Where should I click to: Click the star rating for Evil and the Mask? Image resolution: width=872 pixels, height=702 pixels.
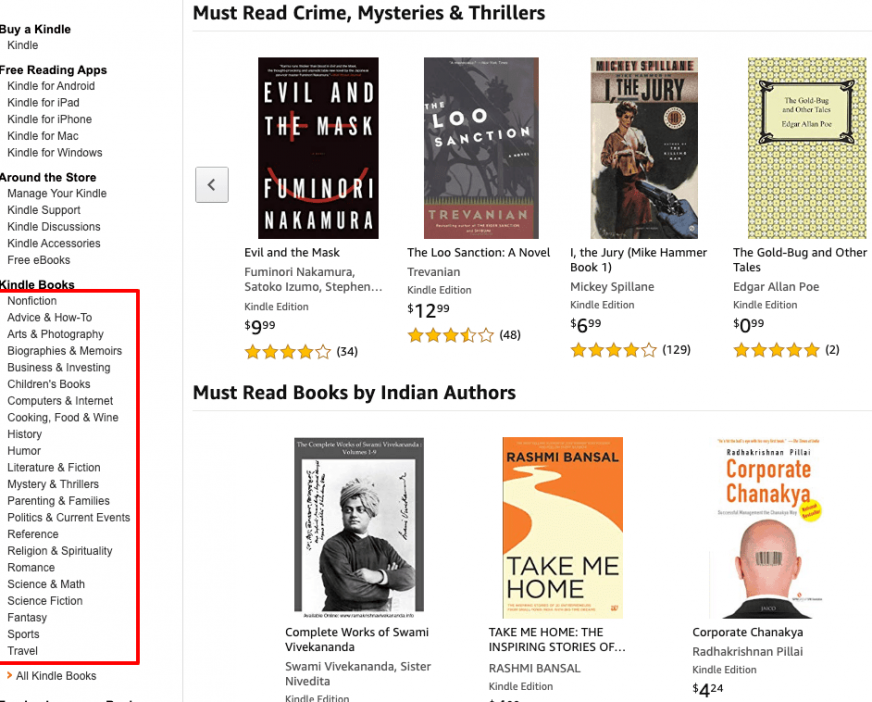coord(287,351)
